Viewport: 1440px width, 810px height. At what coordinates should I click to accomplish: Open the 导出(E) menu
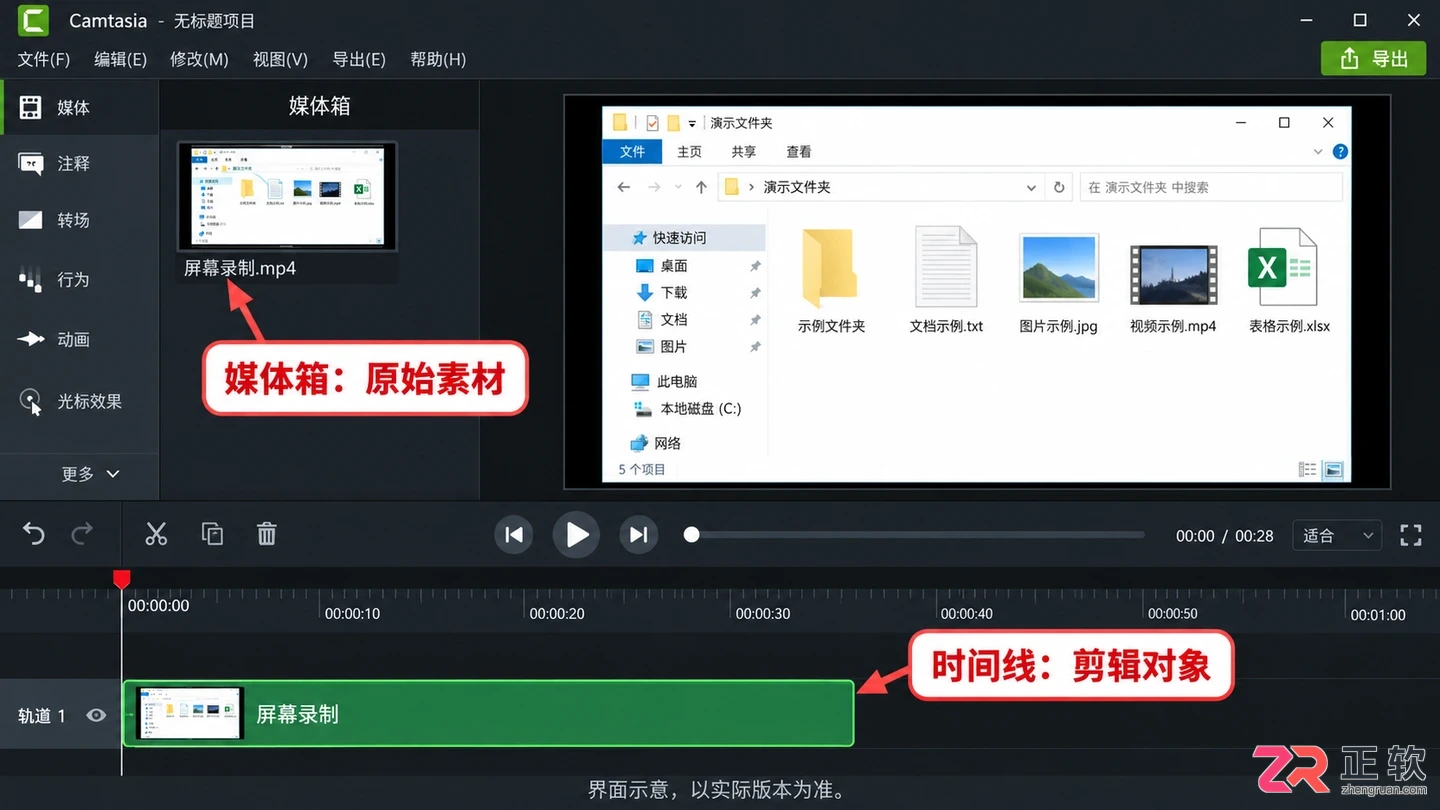[x=358, y=59]
